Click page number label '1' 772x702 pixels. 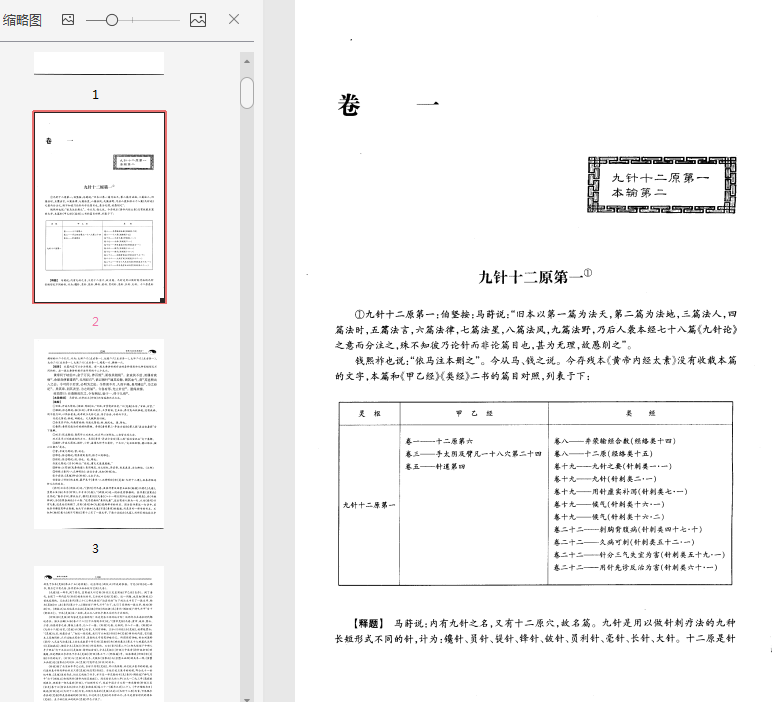point(96,95)
